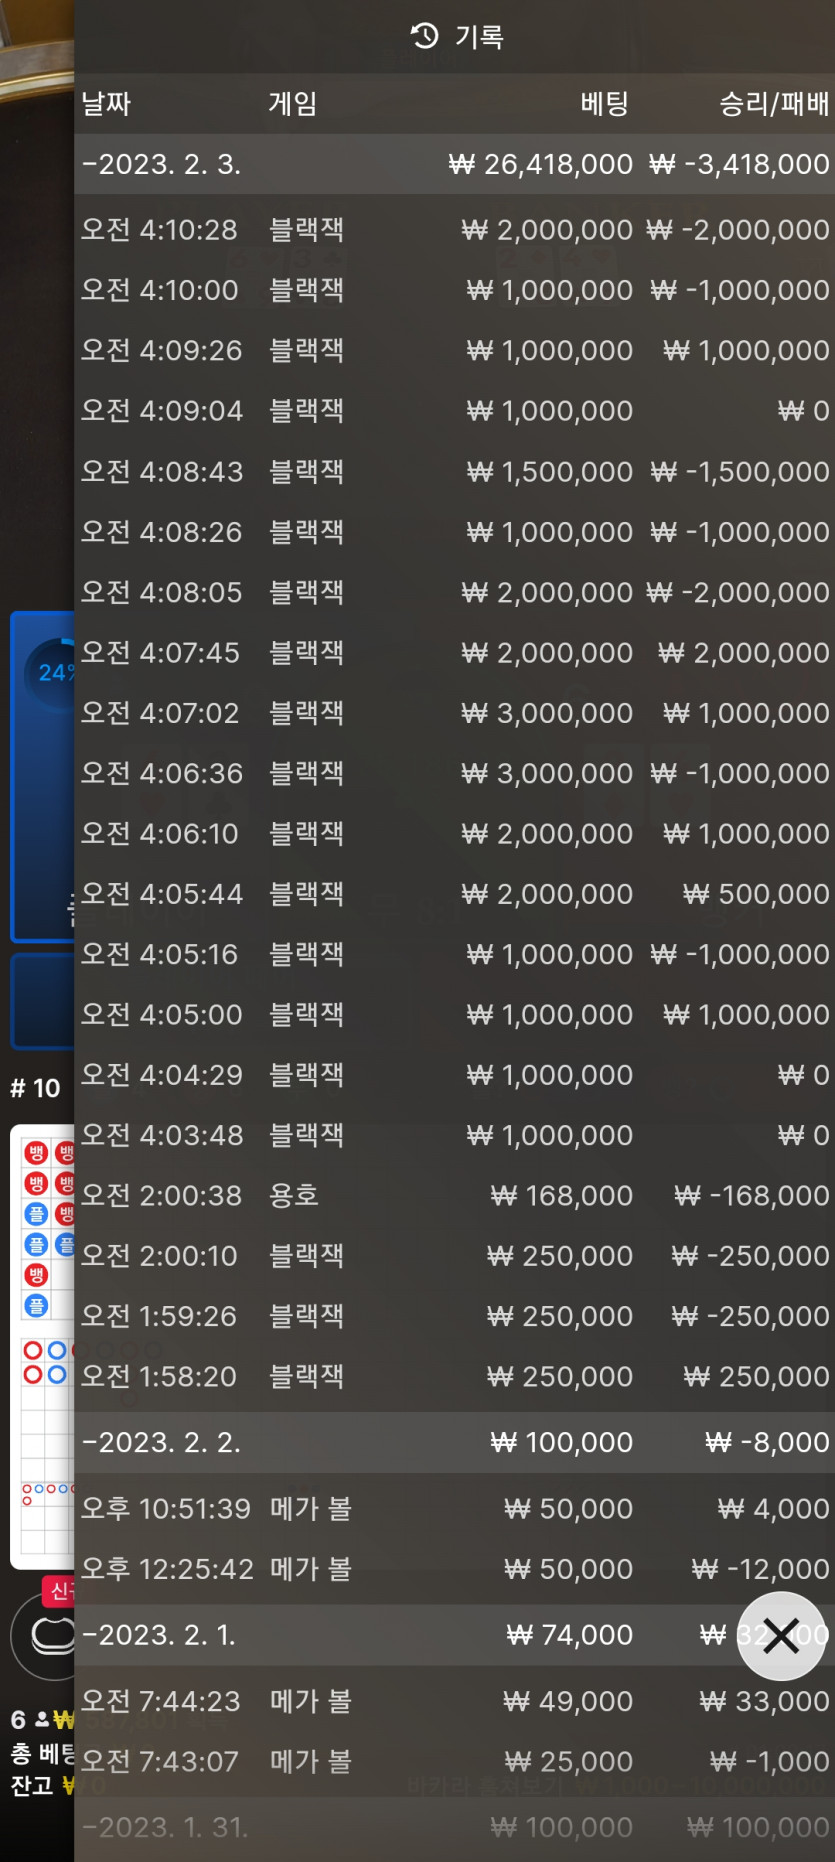Collapse the 2023. 2. 1. date group
The width and height of the screenshot is (835, 1862).
tap(454, 1635)
